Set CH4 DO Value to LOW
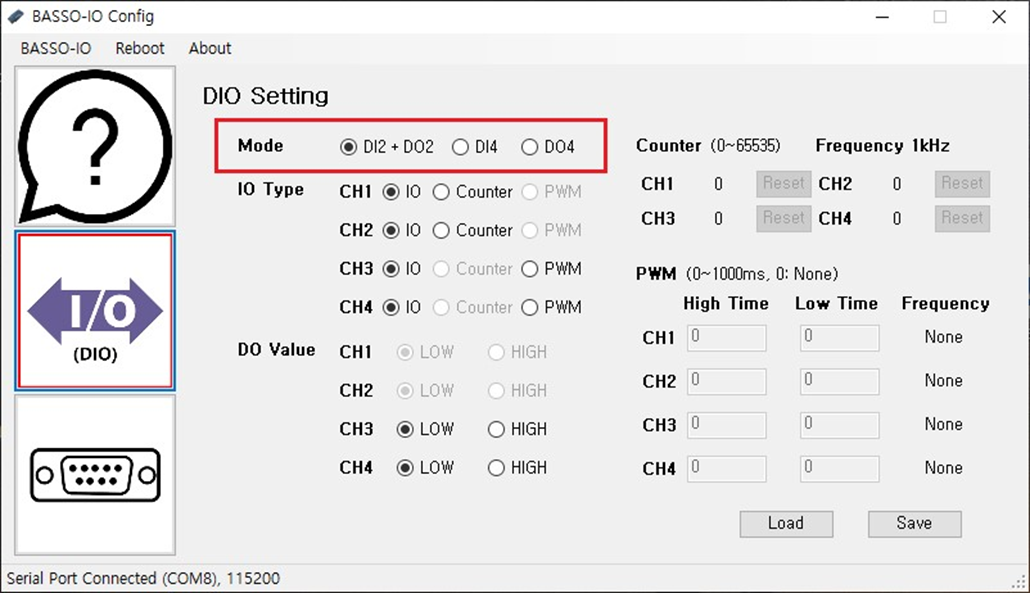1030x593 pixels. (x=425, y=468)
